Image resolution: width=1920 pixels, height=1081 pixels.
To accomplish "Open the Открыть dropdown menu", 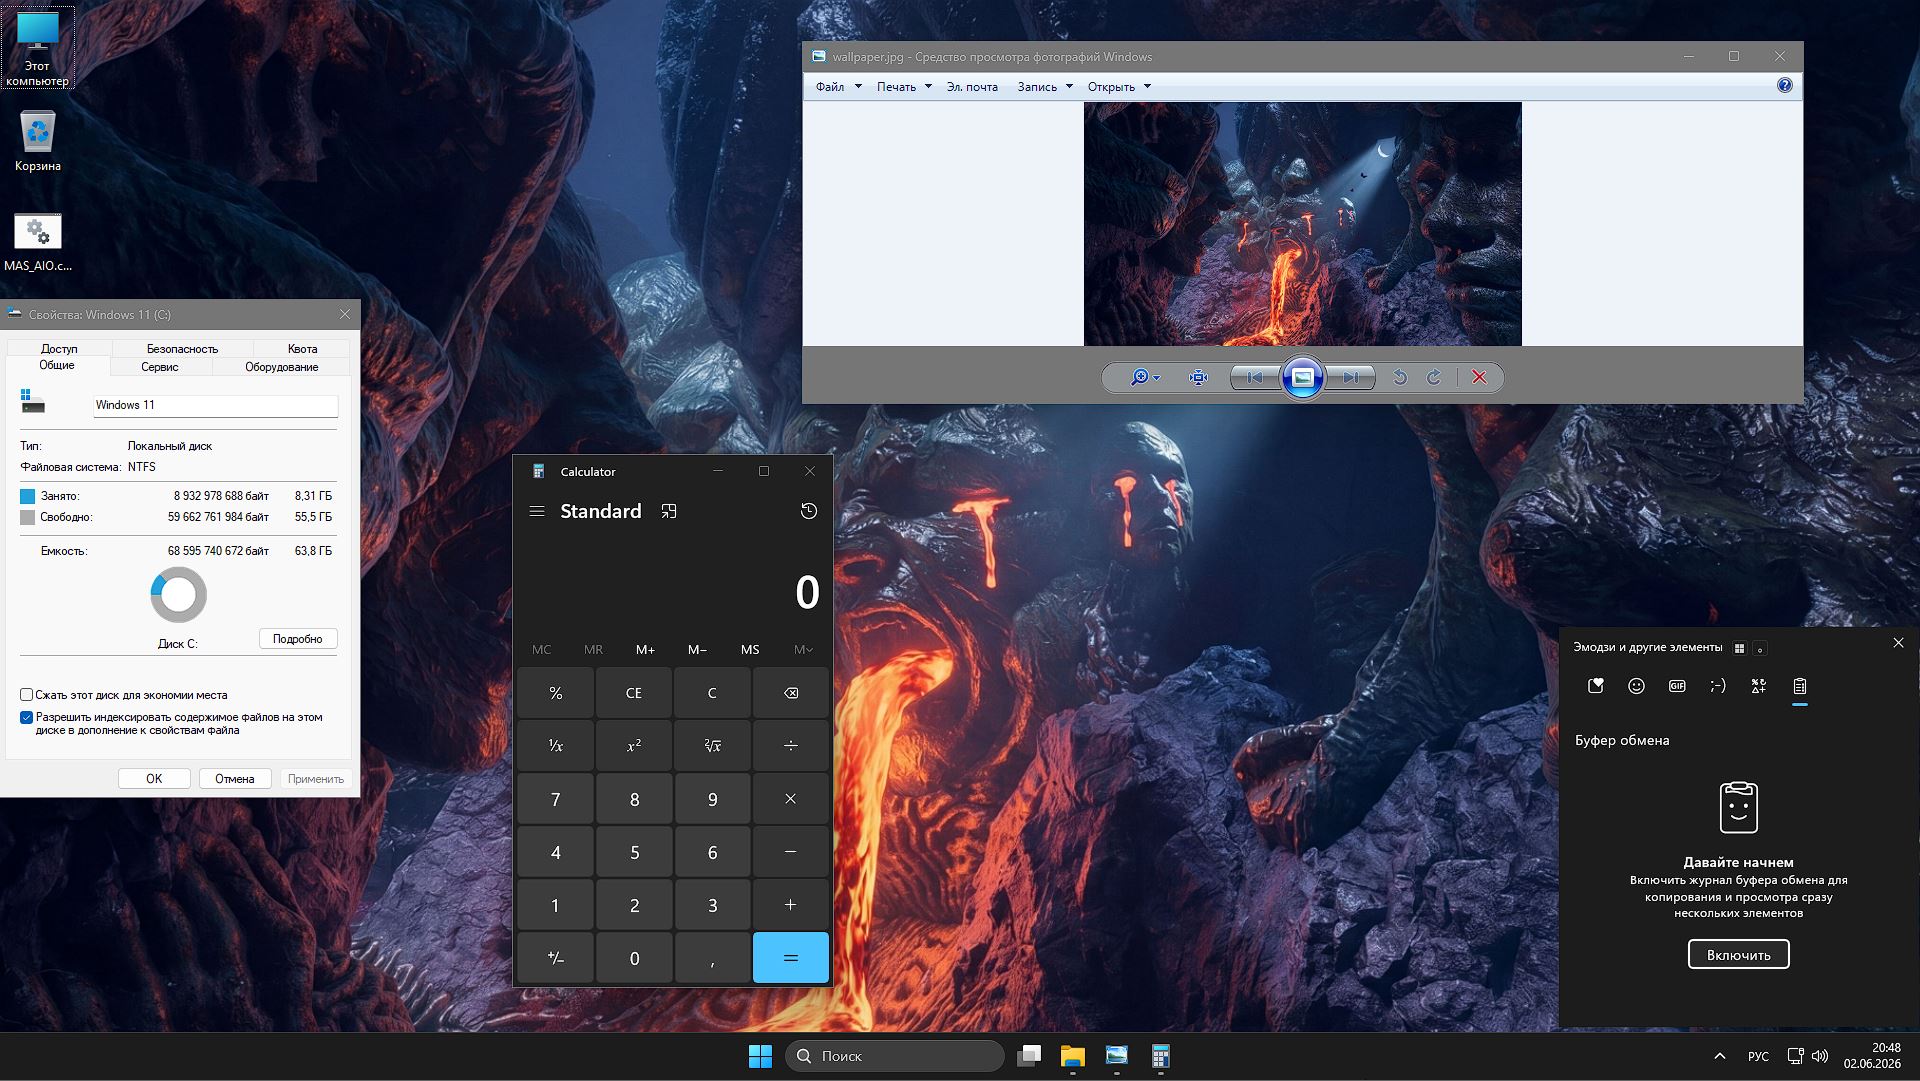I will [x=1119, y=87].
